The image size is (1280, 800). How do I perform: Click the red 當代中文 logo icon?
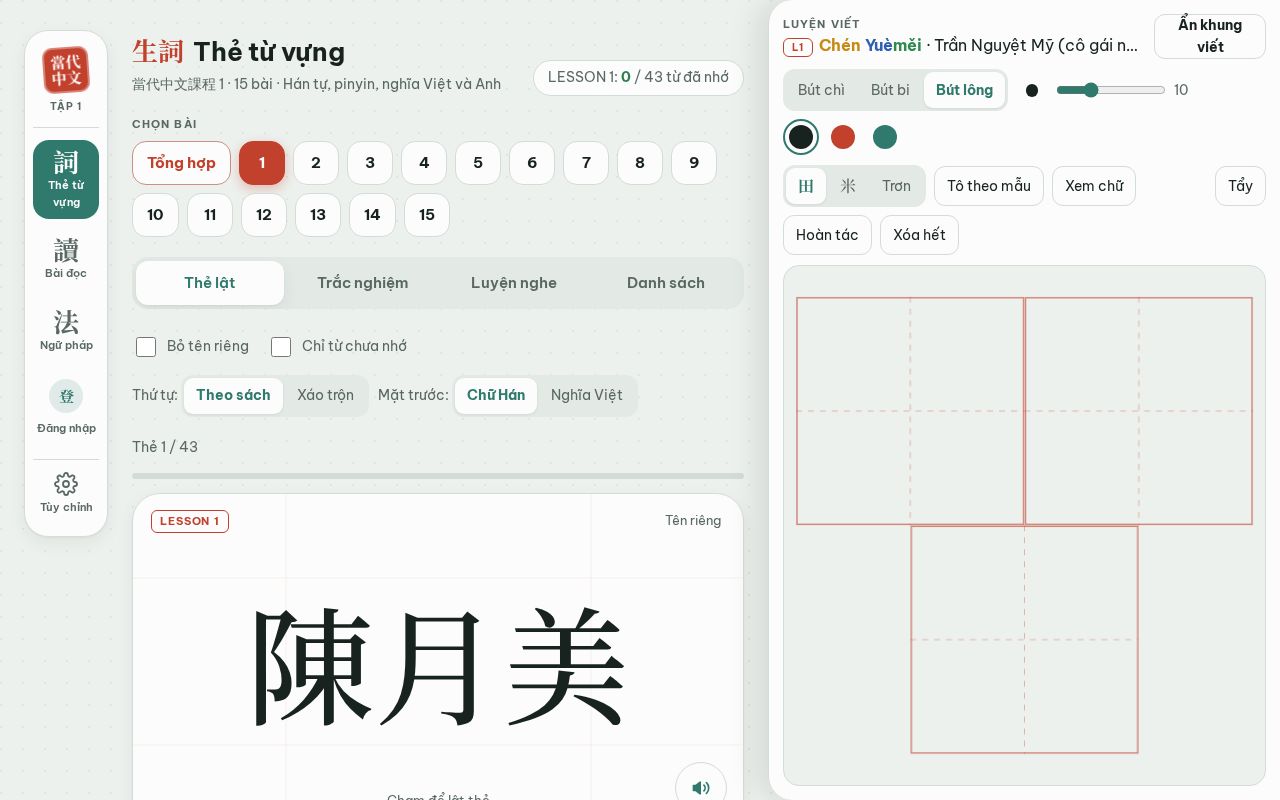pos(66,70)
